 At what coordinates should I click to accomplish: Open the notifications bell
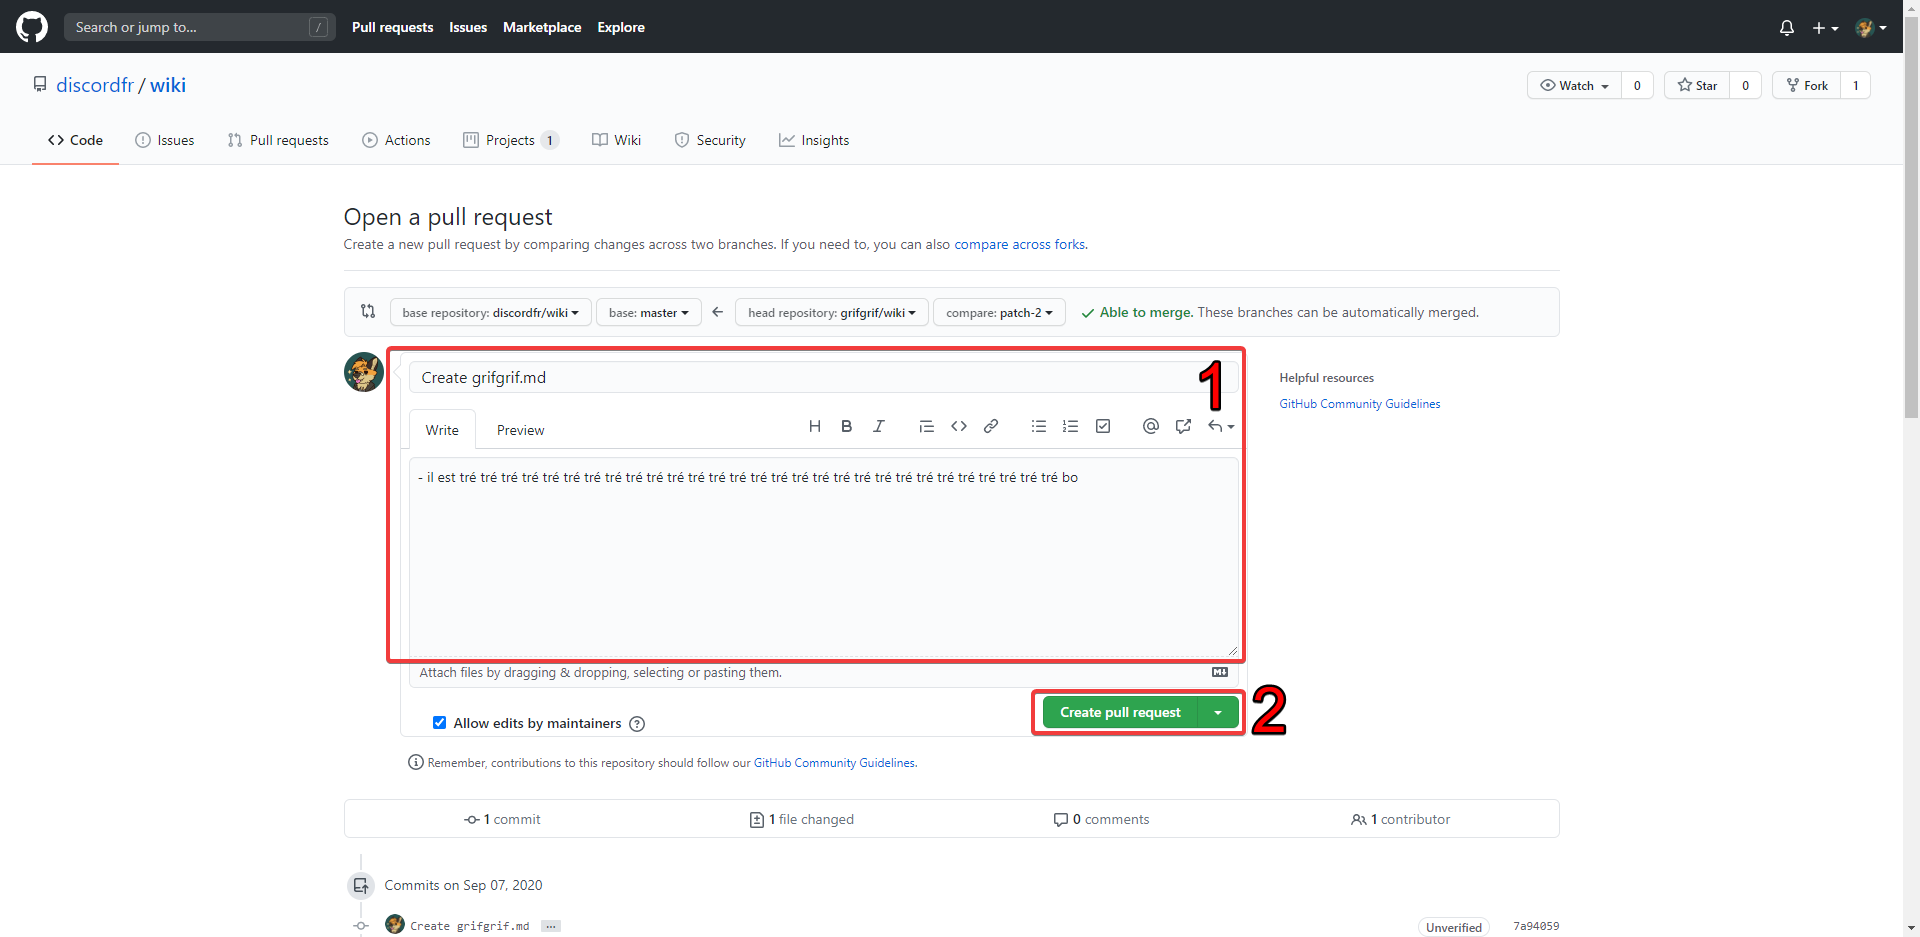point(1786,28)
